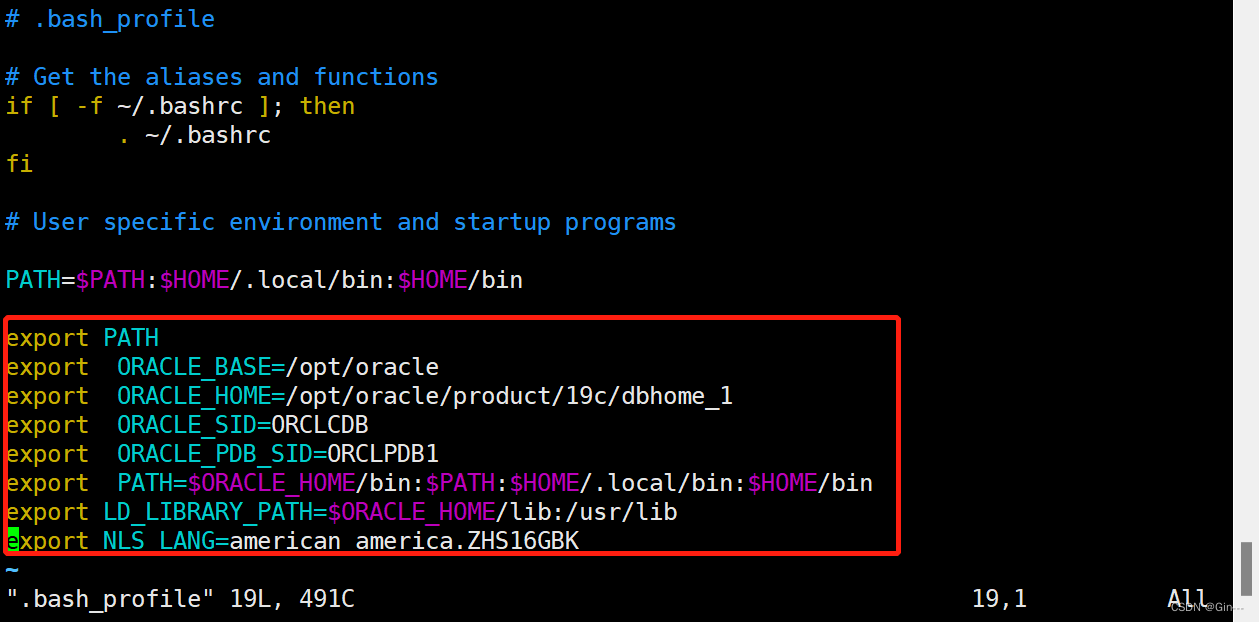The width and height of the screenshot is (1259, 622).
Task: Click ORACLE_PDB_SID=ORCLPDB1 value
Action: pos(278,454)
